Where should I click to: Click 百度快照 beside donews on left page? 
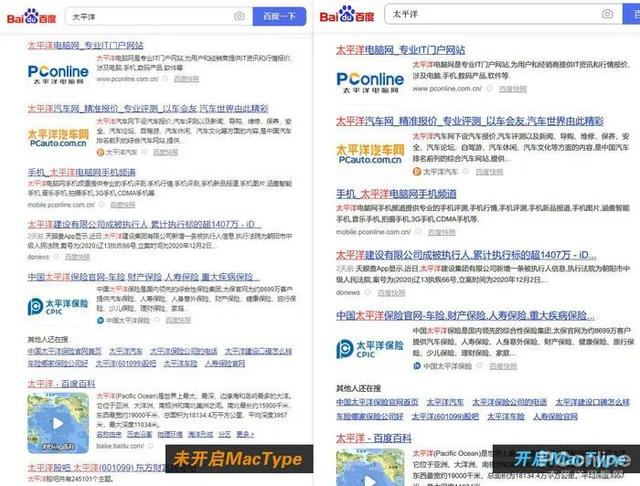tap(78, 257)
